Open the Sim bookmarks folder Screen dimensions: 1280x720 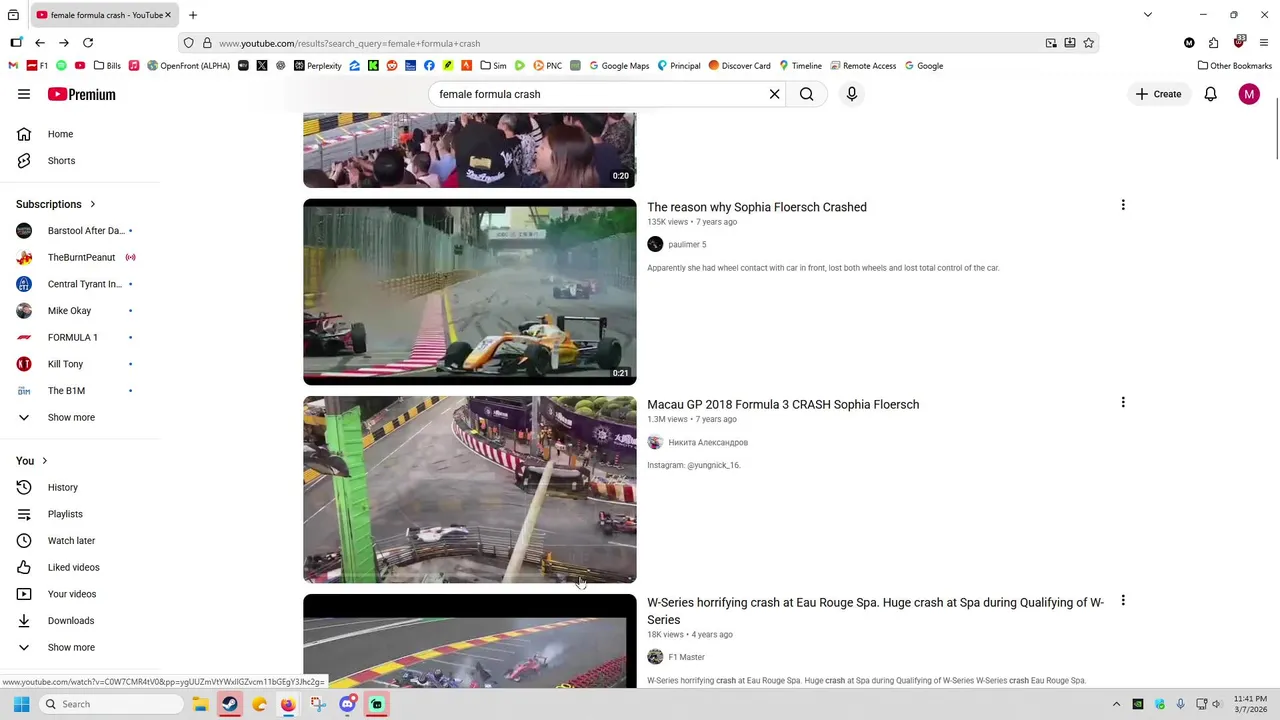pos(493,66)
